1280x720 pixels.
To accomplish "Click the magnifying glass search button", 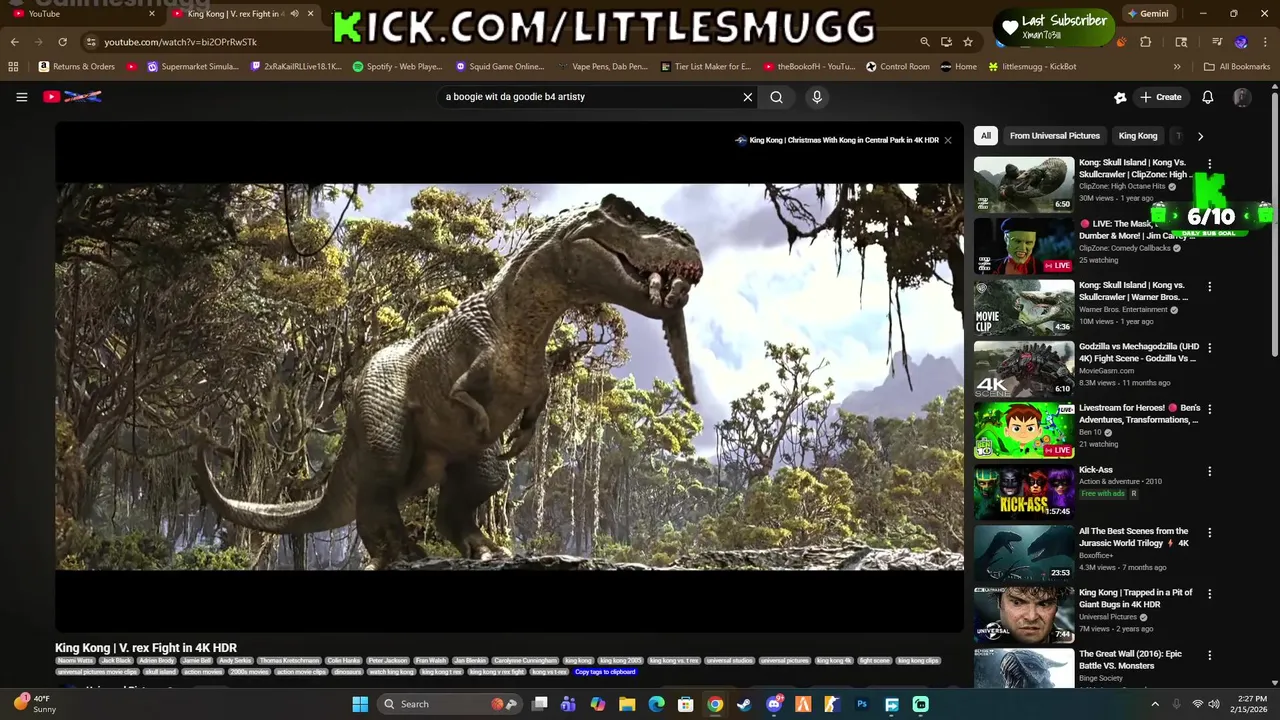I will pos(776,97).
